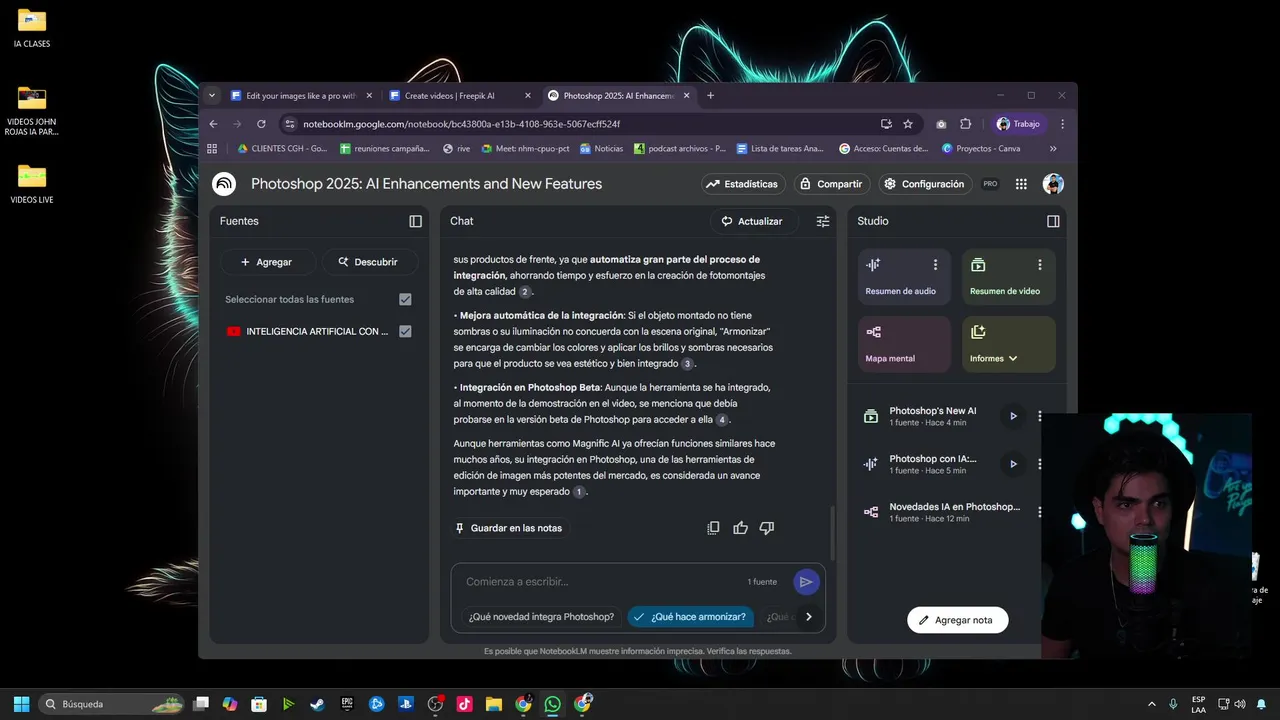
Task: Open the user account avatar
Action: (x=1053, y=184)
